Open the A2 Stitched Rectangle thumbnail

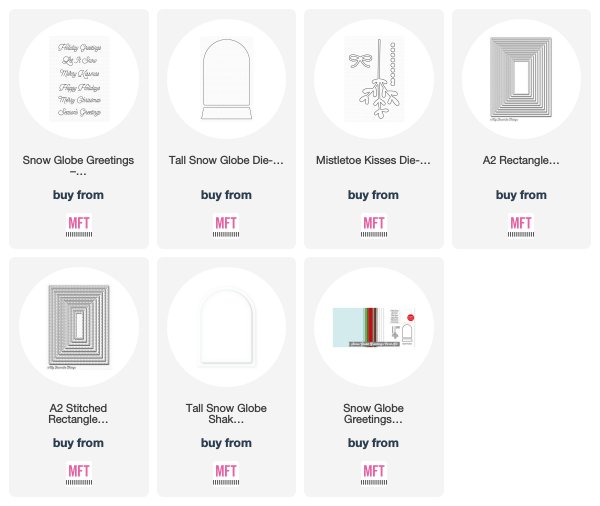(x=79, y=327)
